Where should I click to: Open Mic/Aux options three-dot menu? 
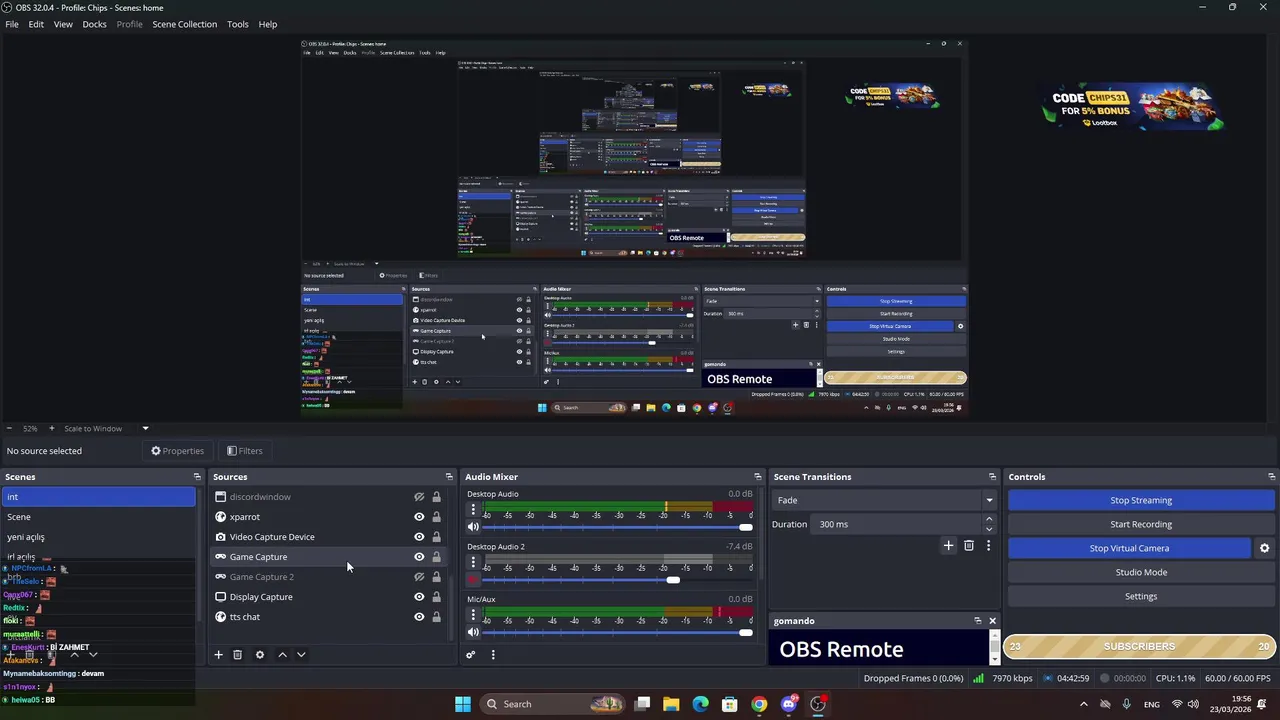point(473,615)
